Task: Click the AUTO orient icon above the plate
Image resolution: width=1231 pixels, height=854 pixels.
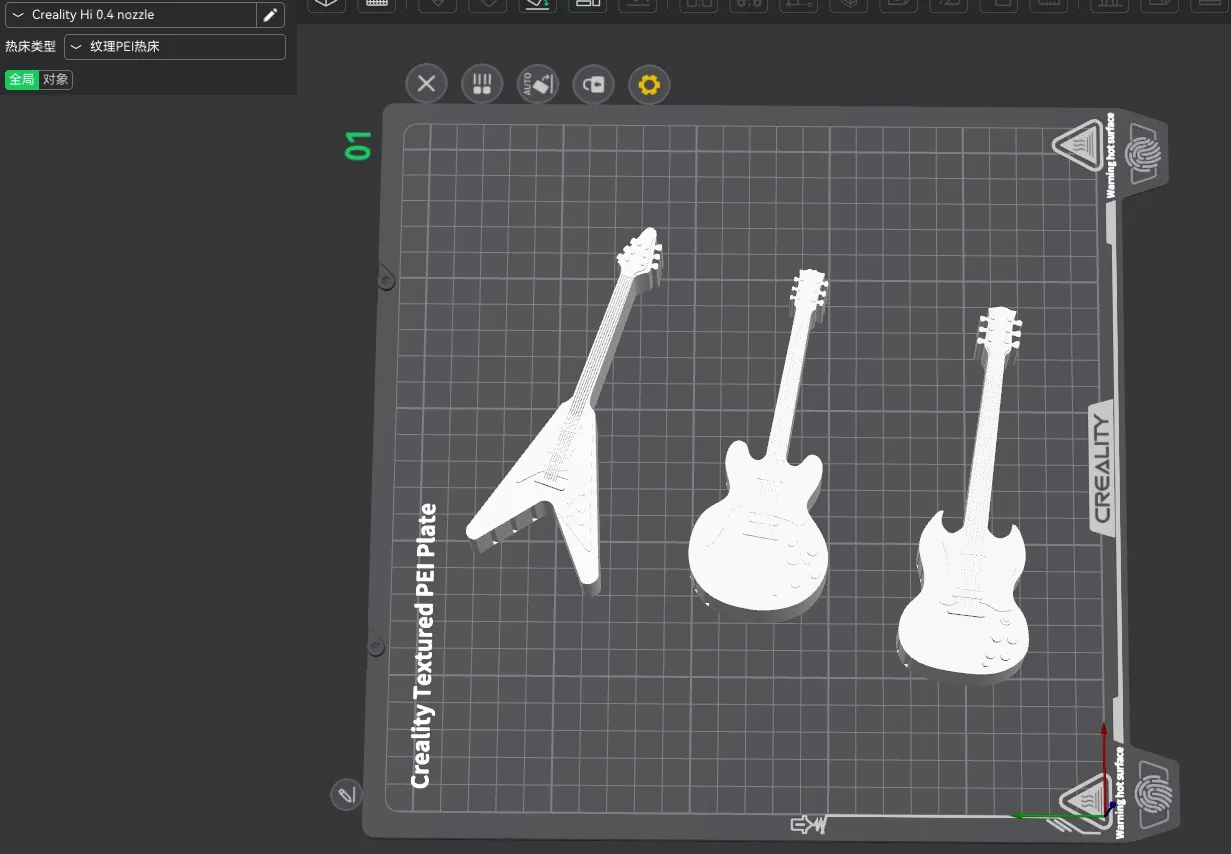Action: pos(538,84)
